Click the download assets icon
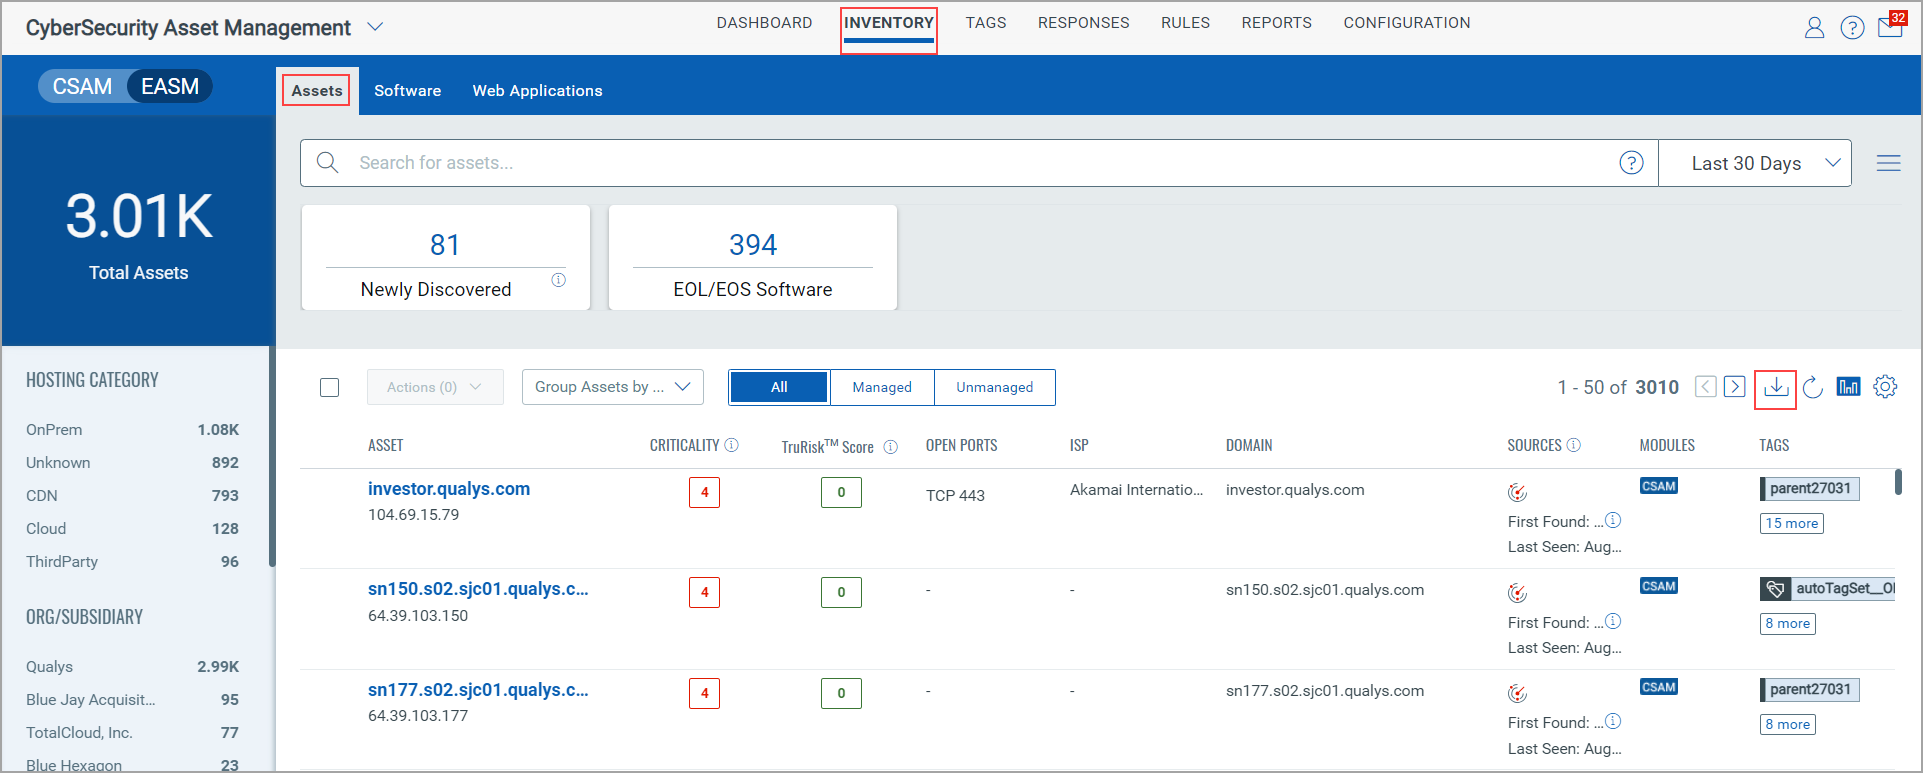The width and height of the screenshot is (1923, 773). point(1776,387)
